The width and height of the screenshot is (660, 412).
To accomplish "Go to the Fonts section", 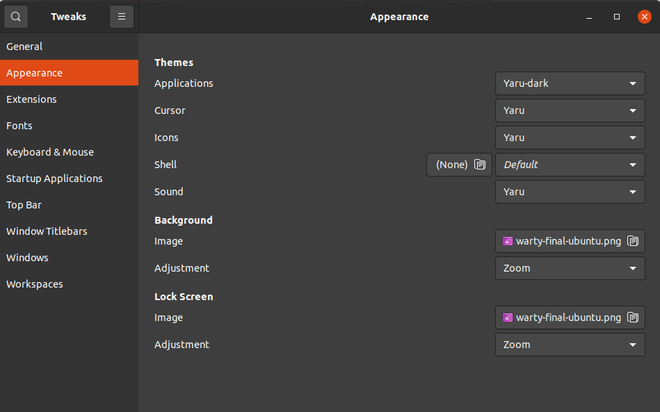I will pos(20,126).
